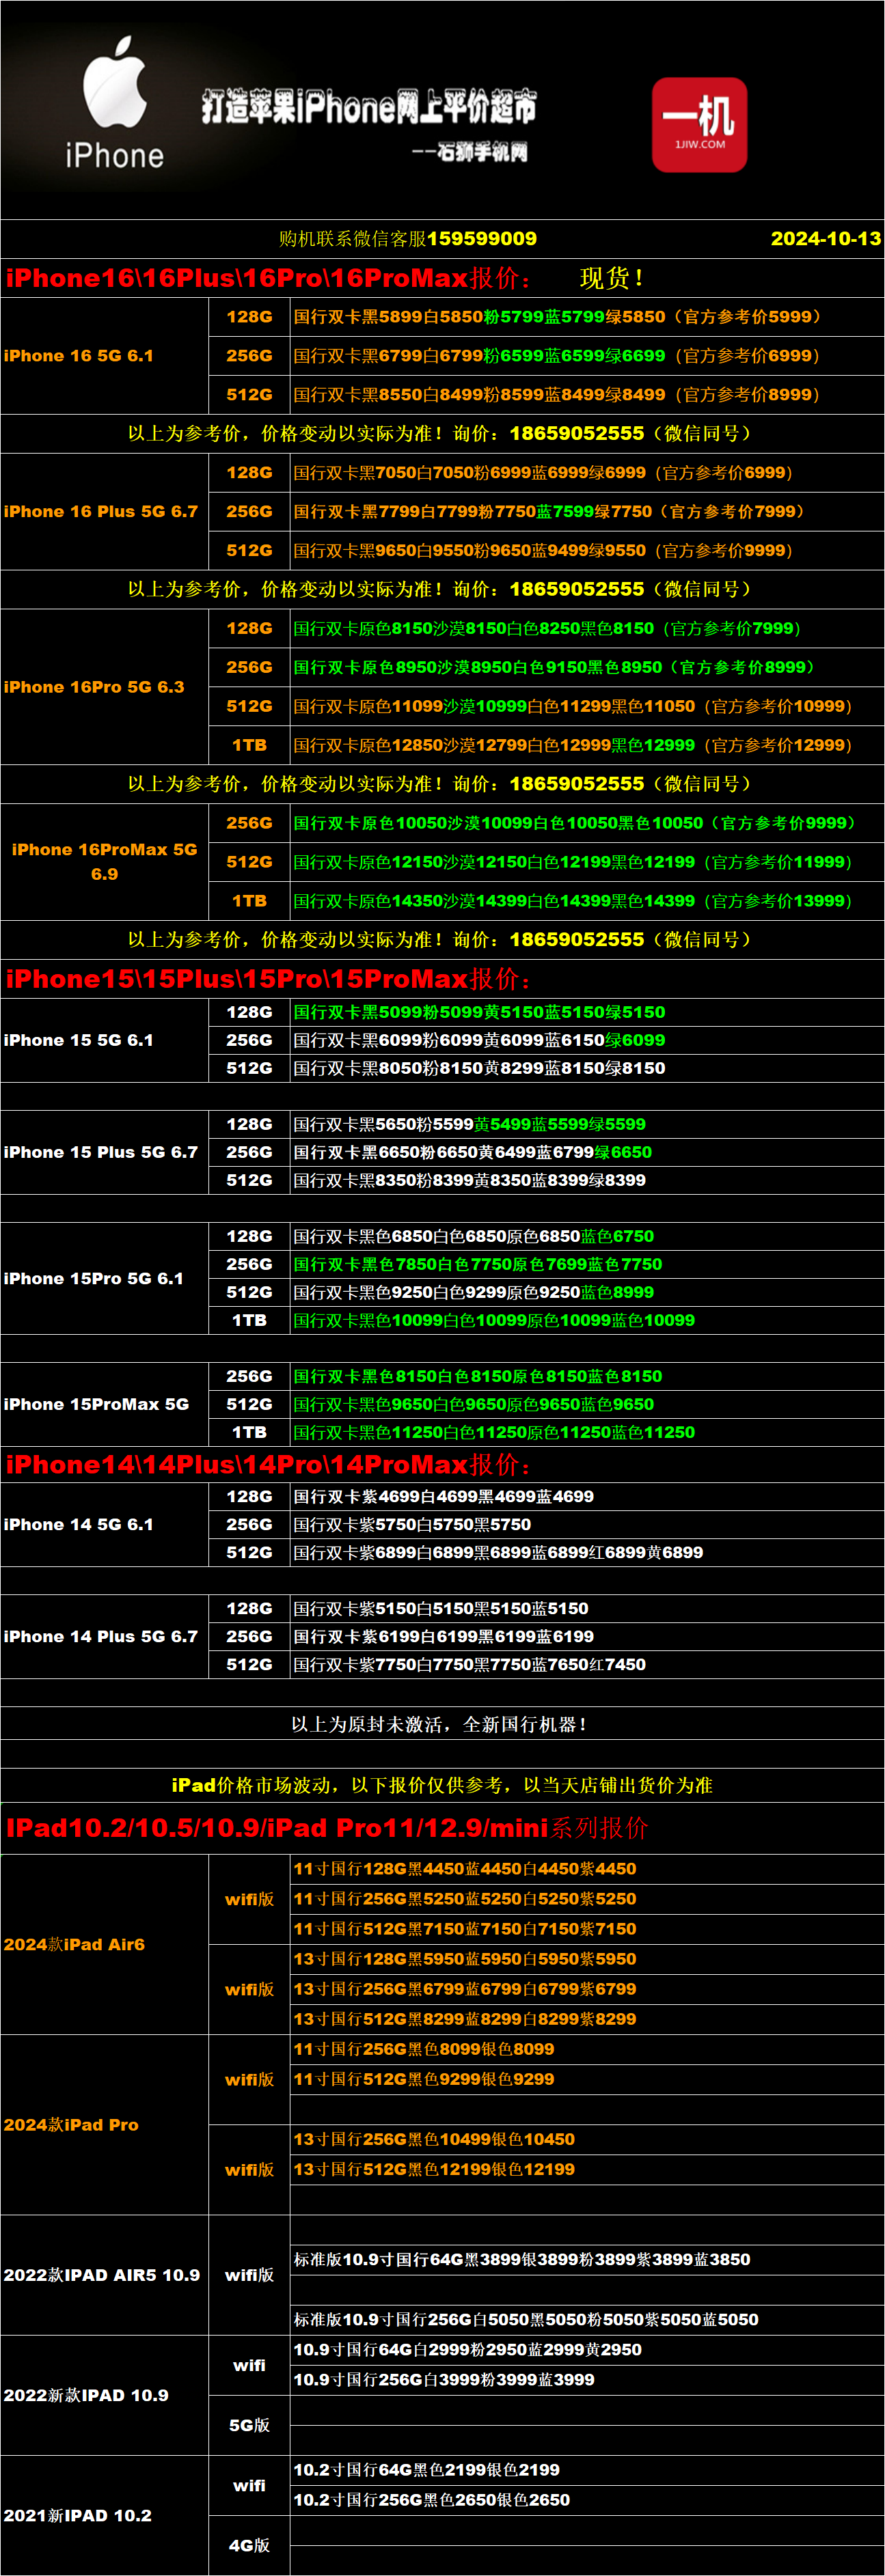The height and width of the screenshot is (2576, 885).
Task: Click the iPhone 16 5G 6.1 model cell
Action: point(104,356)
